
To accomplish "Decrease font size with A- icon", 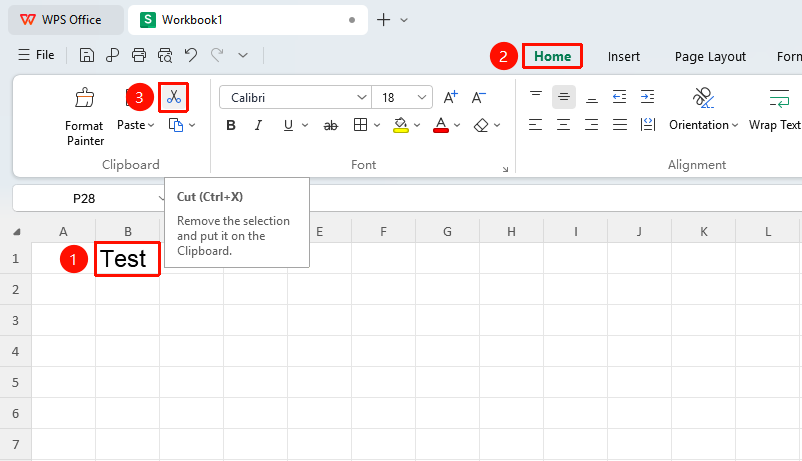I will point(479,97).
